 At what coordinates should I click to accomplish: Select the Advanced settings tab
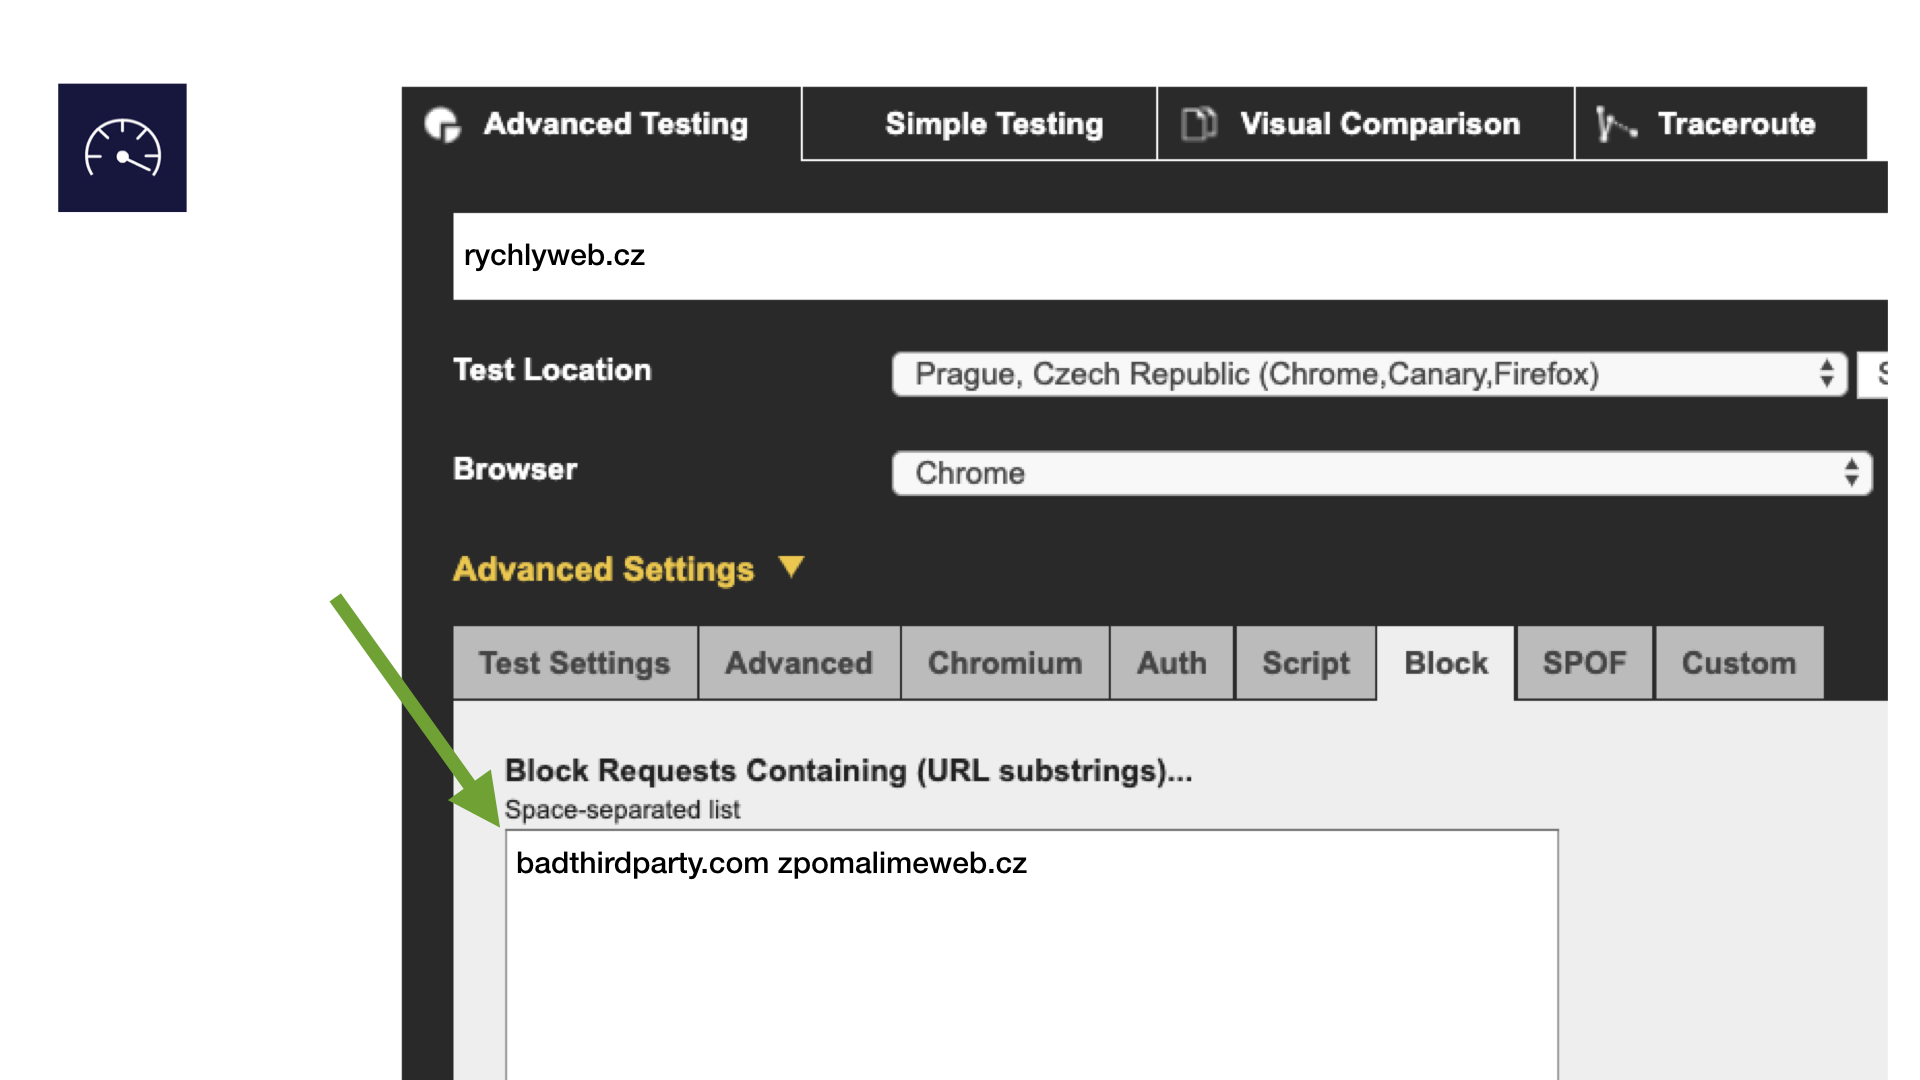pos(798,663)
